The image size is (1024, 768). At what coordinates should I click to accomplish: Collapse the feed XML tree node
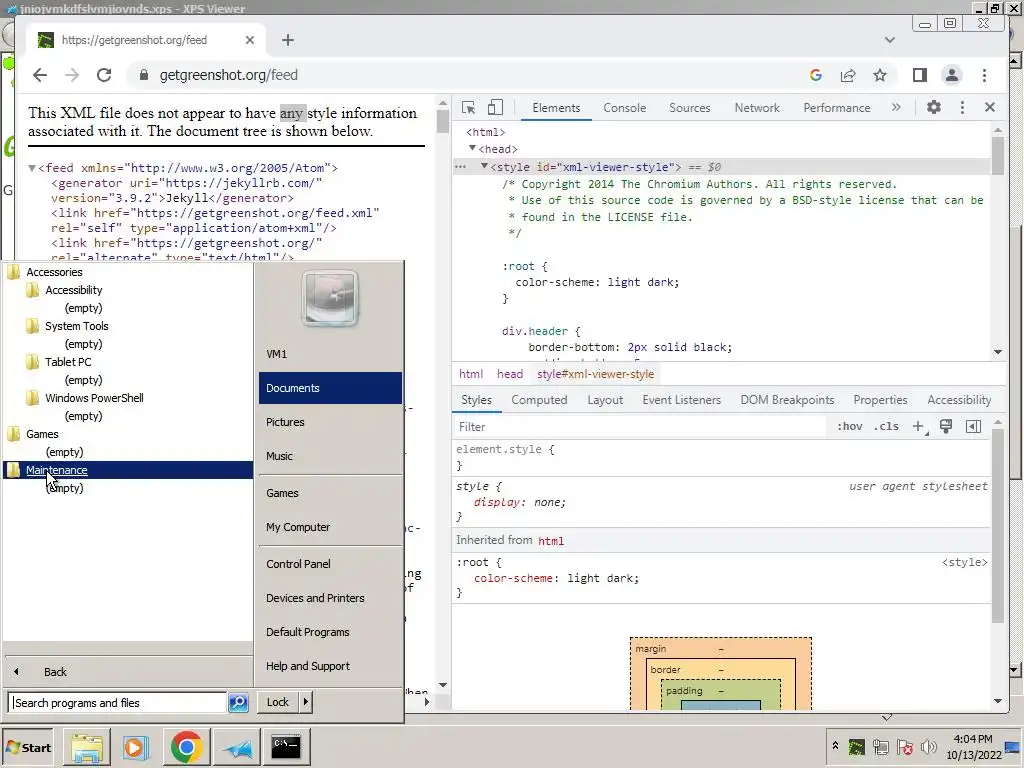coord(31,168)
